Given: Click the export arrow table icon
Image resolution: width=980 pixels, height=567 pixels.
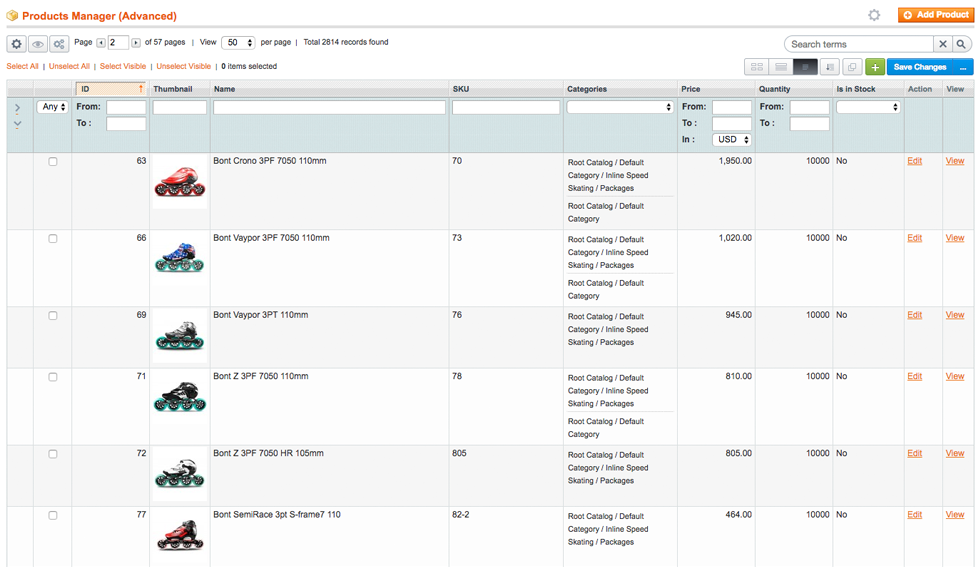Looking at the screenshot, I should 829,67.
